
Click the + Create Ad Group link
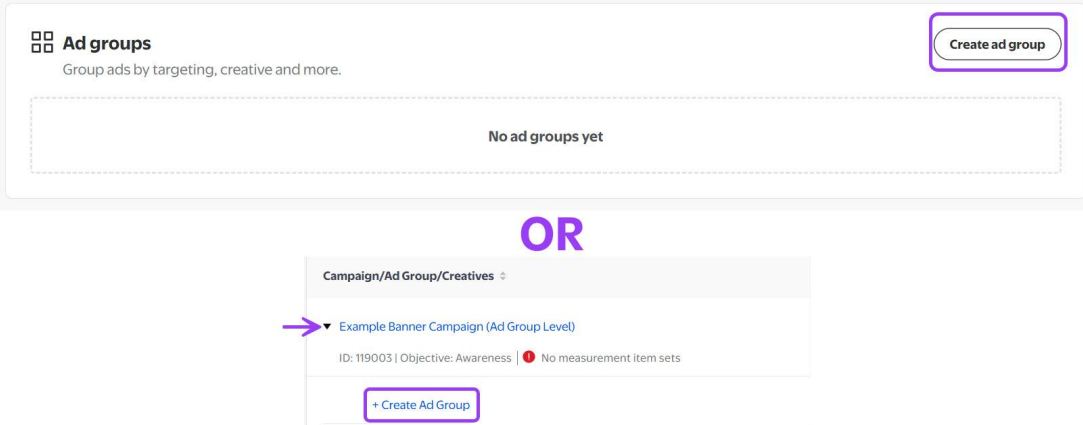point(420,404)
